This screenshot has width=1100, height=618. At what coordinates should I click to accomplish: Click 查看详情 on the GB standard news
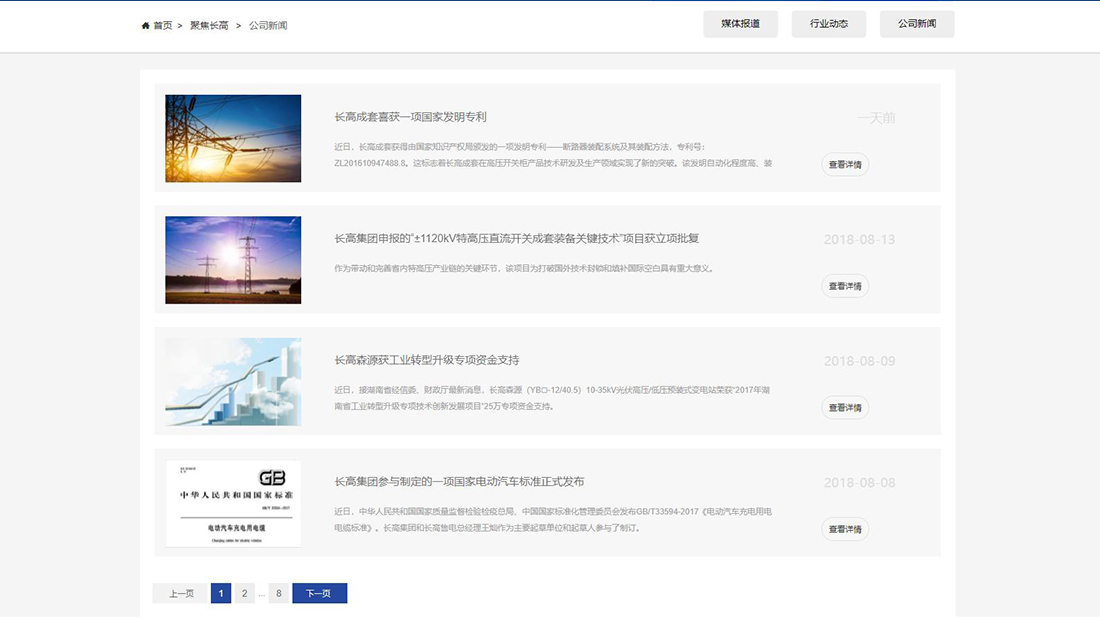coord(845,529)
